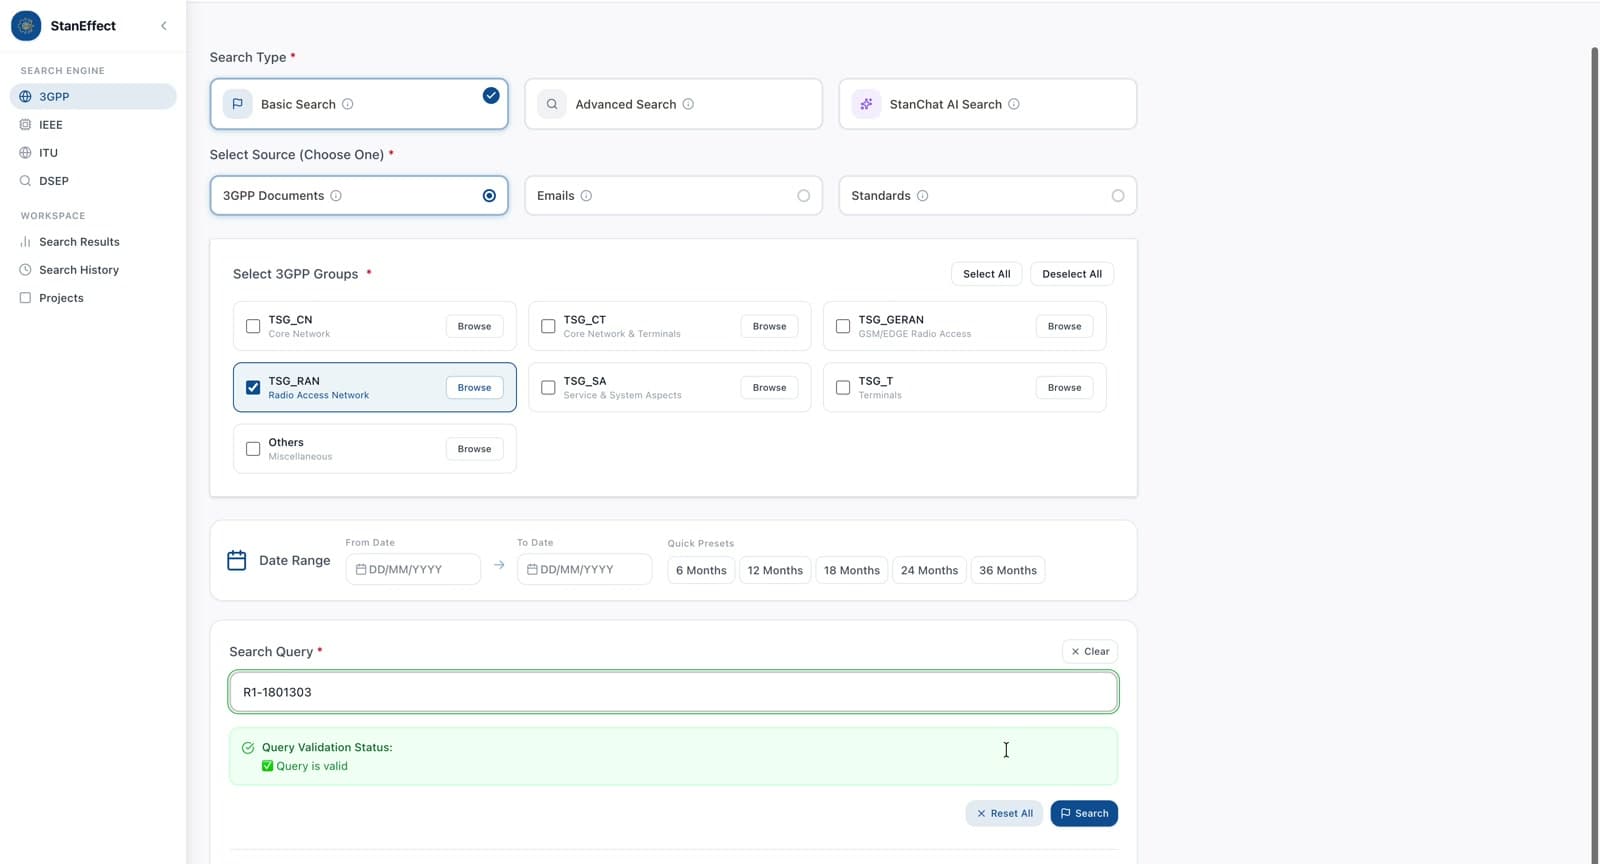Viewport: 1600px width, 864px height.
Task: Browse the TSG_GERAN group
Action: (x=1064, y=326)
